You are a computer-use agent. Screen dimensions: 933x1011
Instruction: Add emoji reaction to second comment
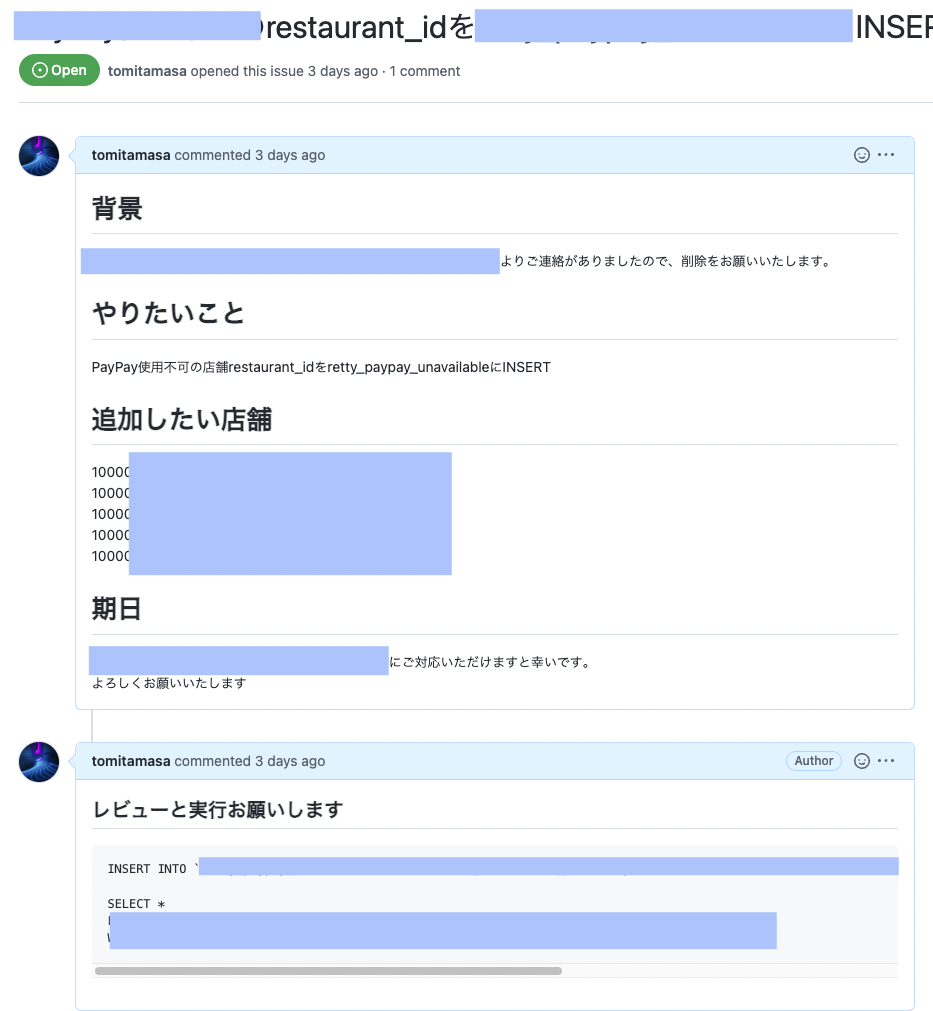[861, 761]
